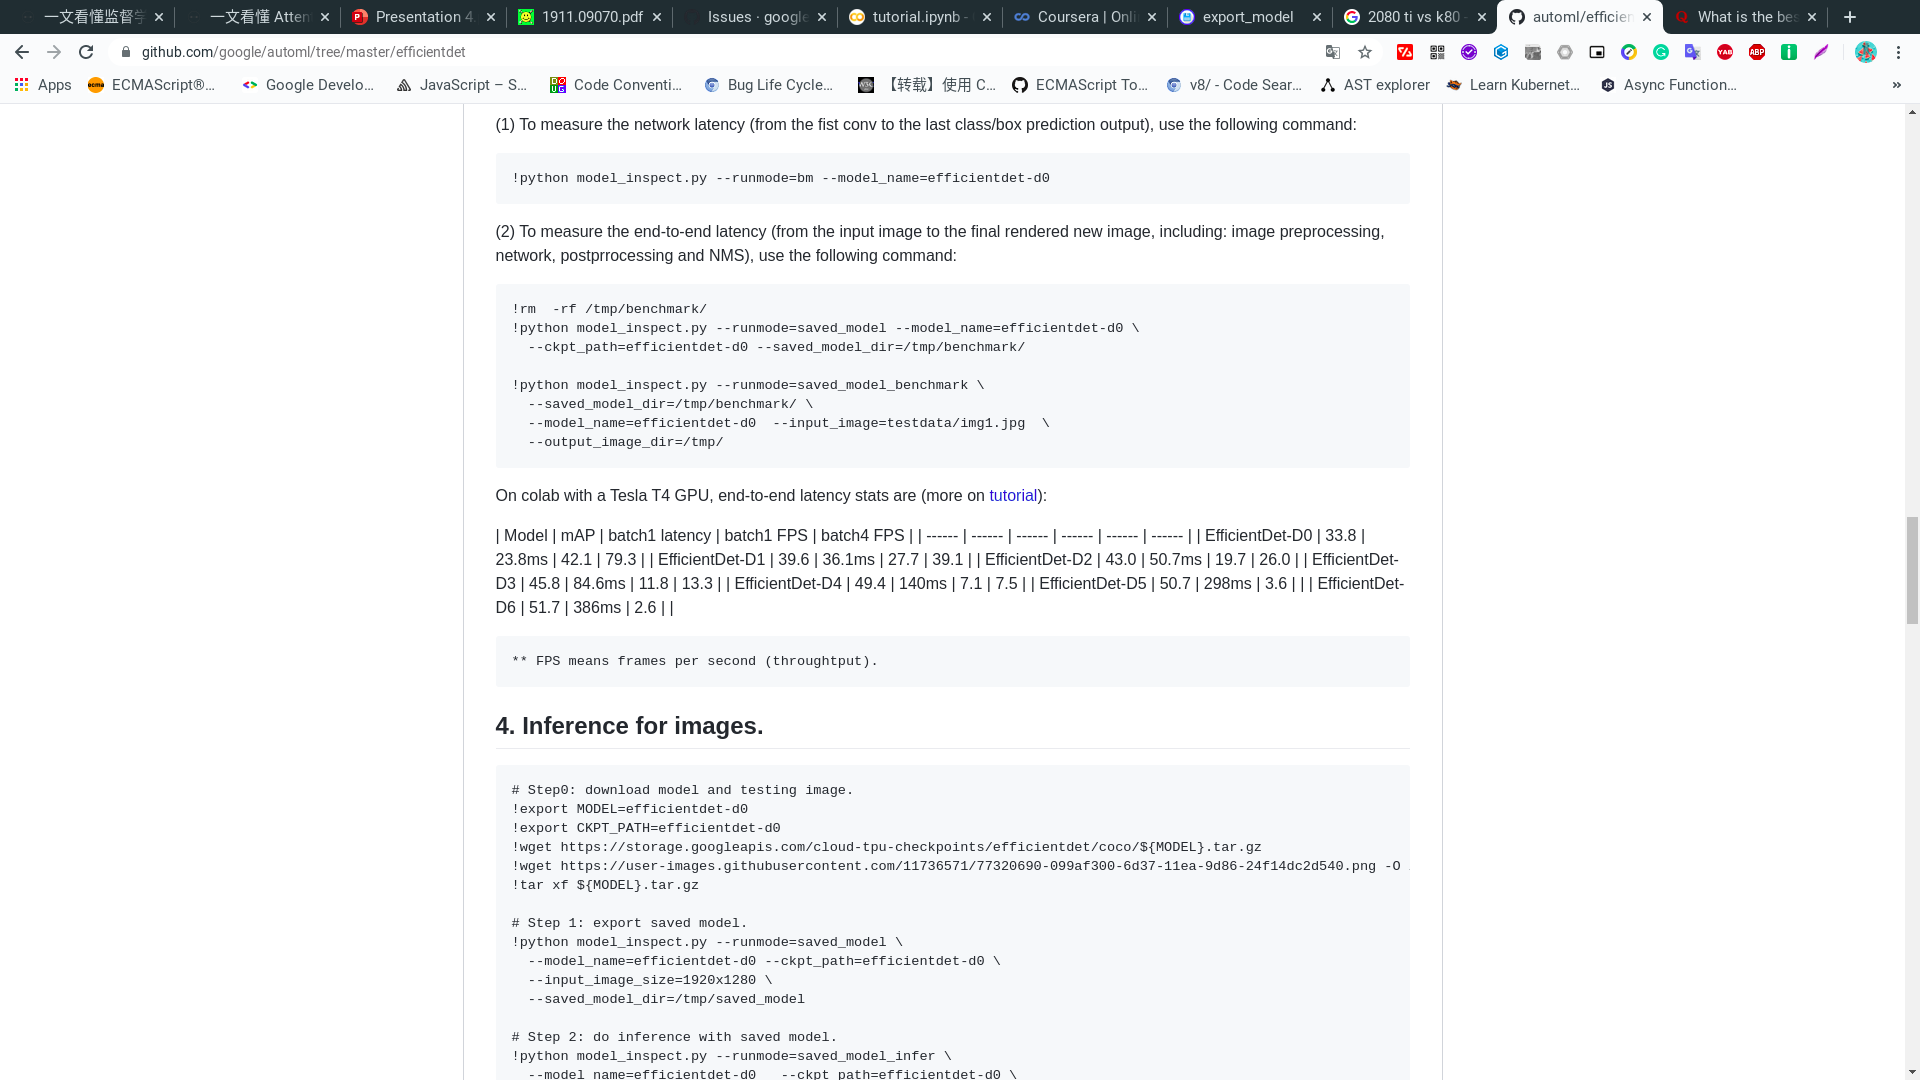Image resolution: width=1920 pixels, height=1080 pixels.
Task: Toggle the purple checkmark extension
Action: 1469,52
